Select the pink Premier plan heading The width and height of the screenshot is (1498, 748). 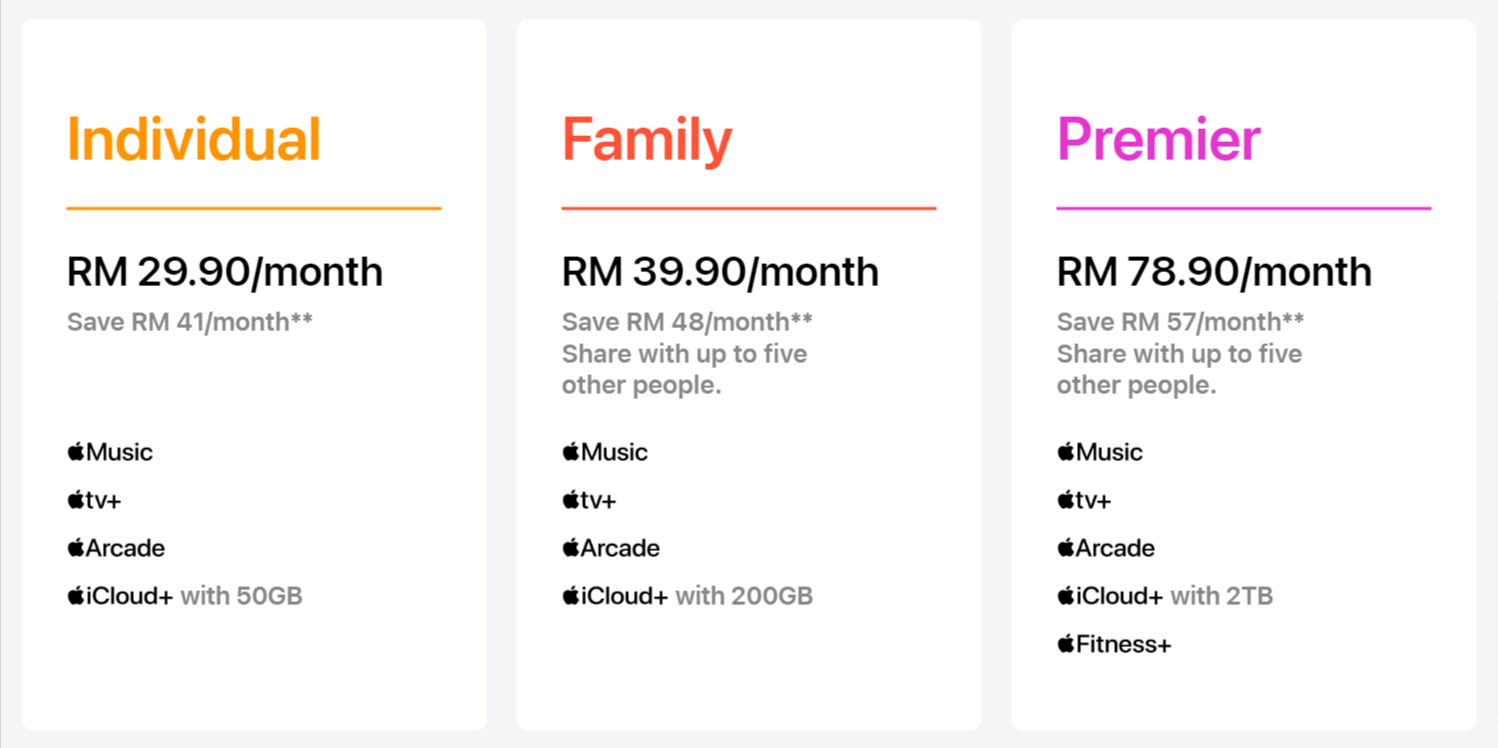coord(1158,140)
